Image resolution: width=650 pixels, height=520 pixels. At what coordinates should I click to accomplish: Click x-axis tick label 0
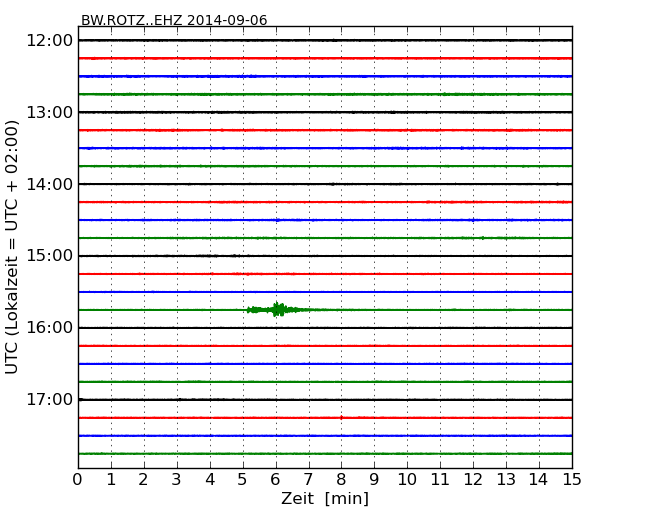tap(78, 480)
